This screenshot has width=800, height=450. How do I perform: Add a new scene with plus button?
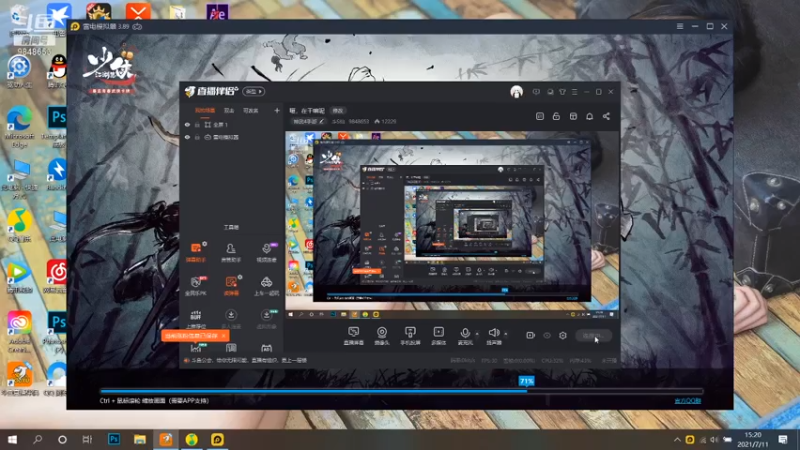point(277,110)
